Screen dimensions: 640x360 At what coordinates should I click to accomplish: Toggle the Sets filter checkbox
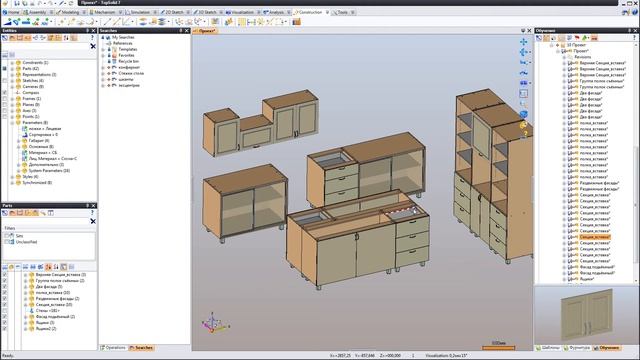(x=7, y=236)
